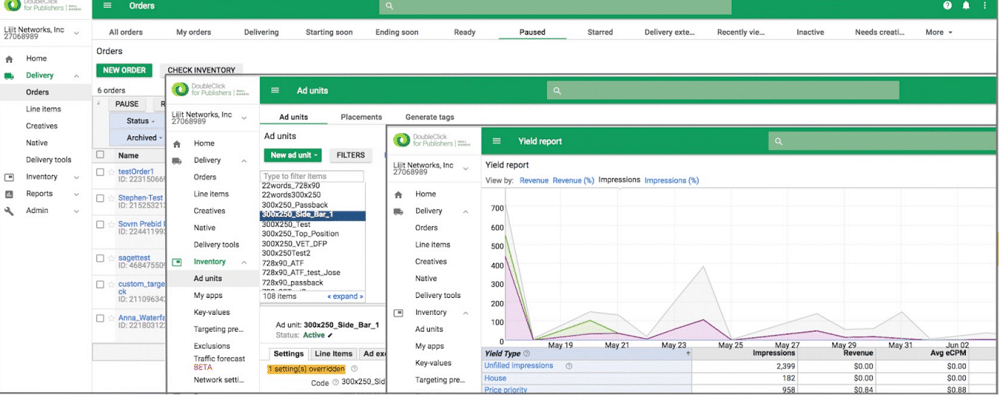The image size is (1000, 400).
Task: Click search magnifier in Ad units window header
Action: pos(557,91)
